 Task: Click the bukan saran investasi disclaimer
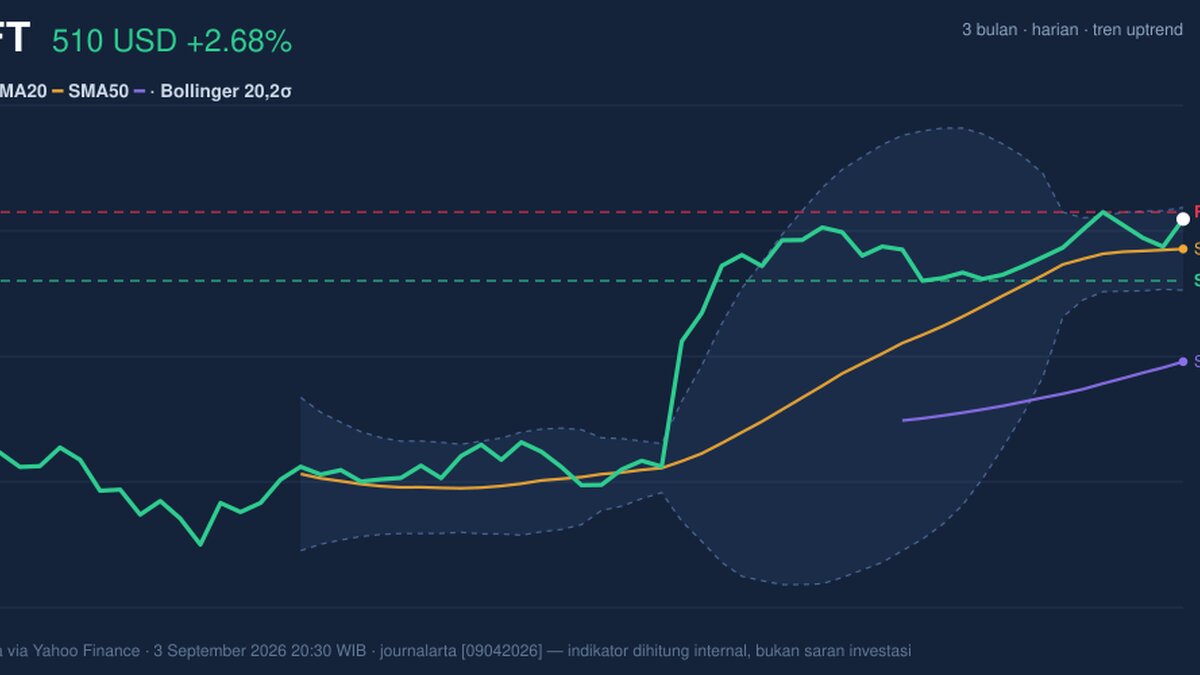coord(829,650)
